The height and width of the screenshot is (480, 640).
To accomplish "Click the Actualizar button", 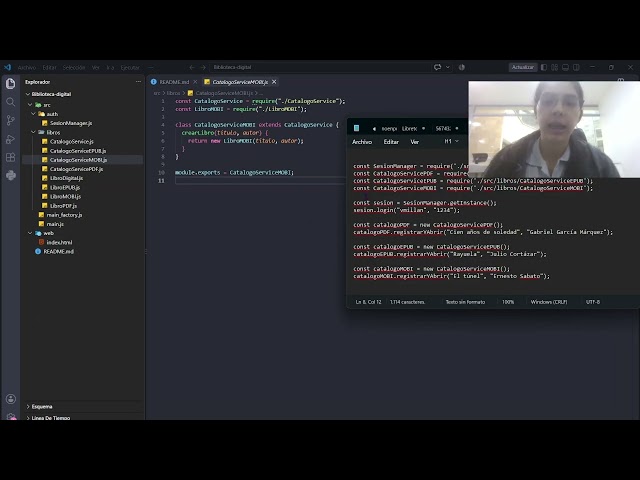I will click(523, 67).
